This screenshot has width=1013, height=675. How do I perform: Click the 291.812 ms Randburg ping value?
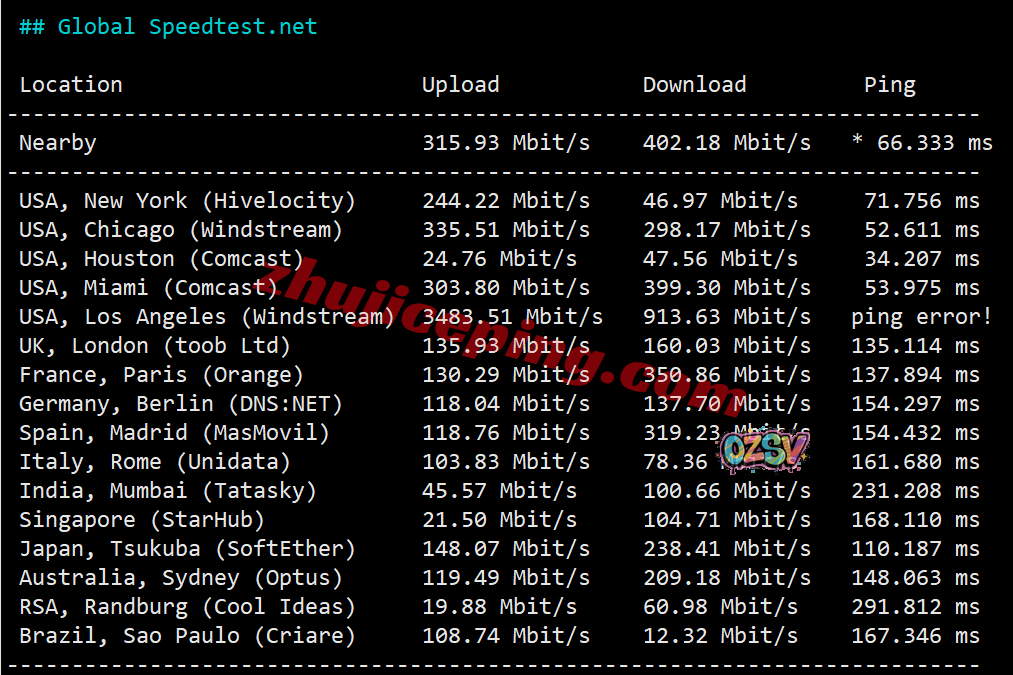tap(915, 607)
